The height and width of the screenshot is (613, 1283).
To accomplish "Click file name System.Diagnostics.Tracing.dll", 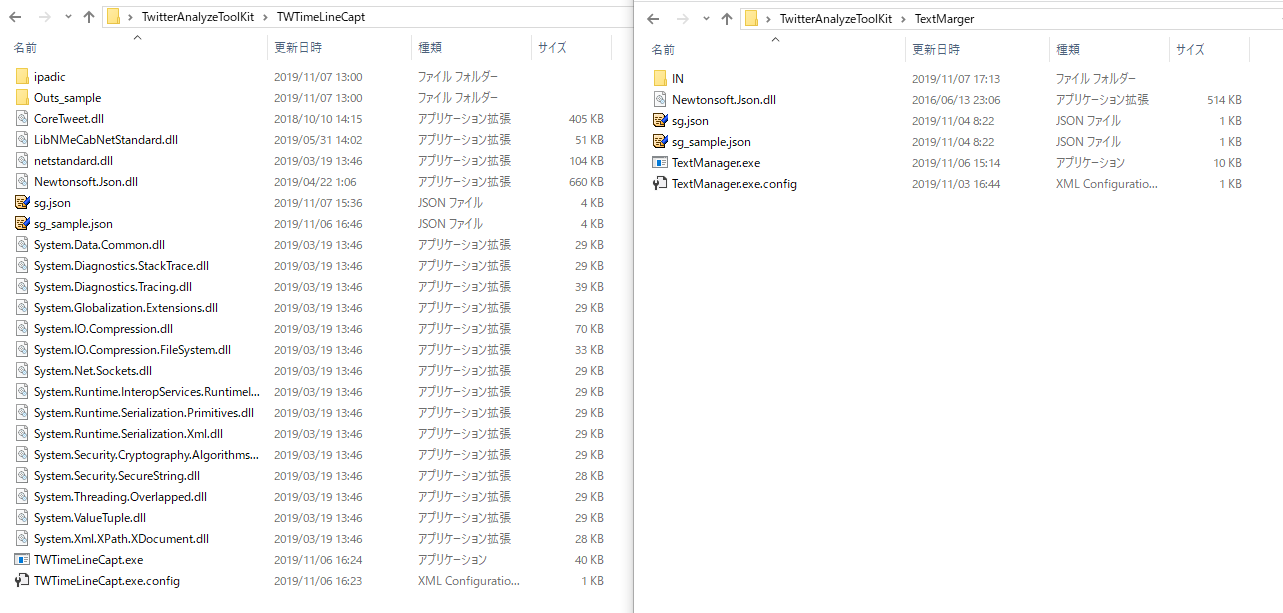I will 113,287.
